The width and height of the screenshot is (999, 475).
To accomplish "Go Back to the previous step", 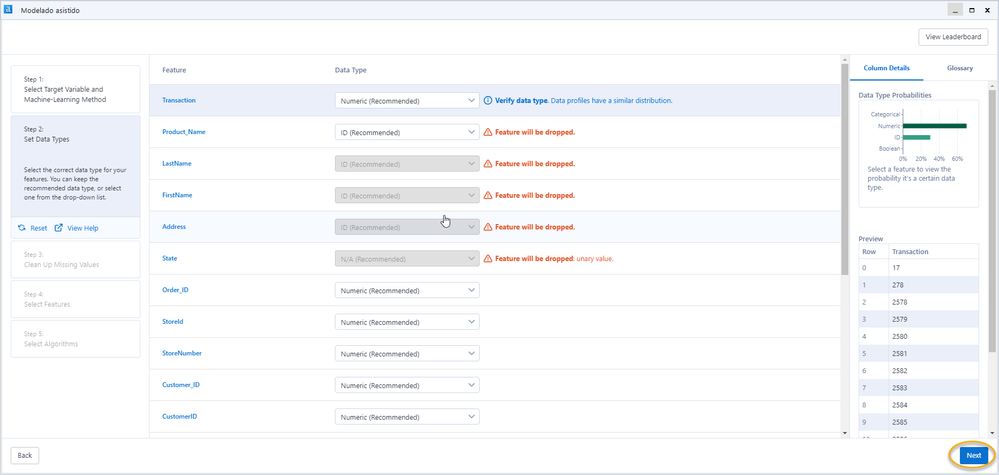I will coord(25,455).
